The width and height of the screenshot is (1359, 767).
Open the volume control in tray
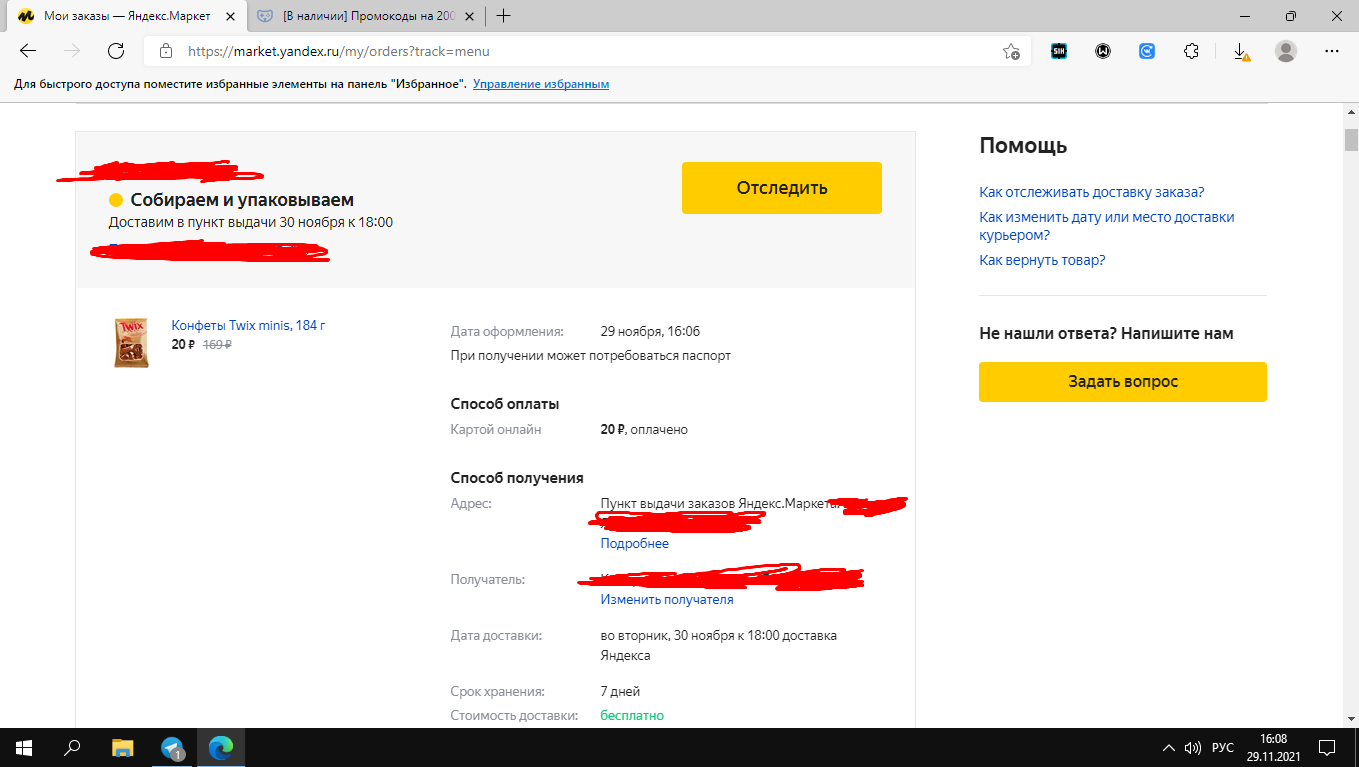[x=1192, y=747]
